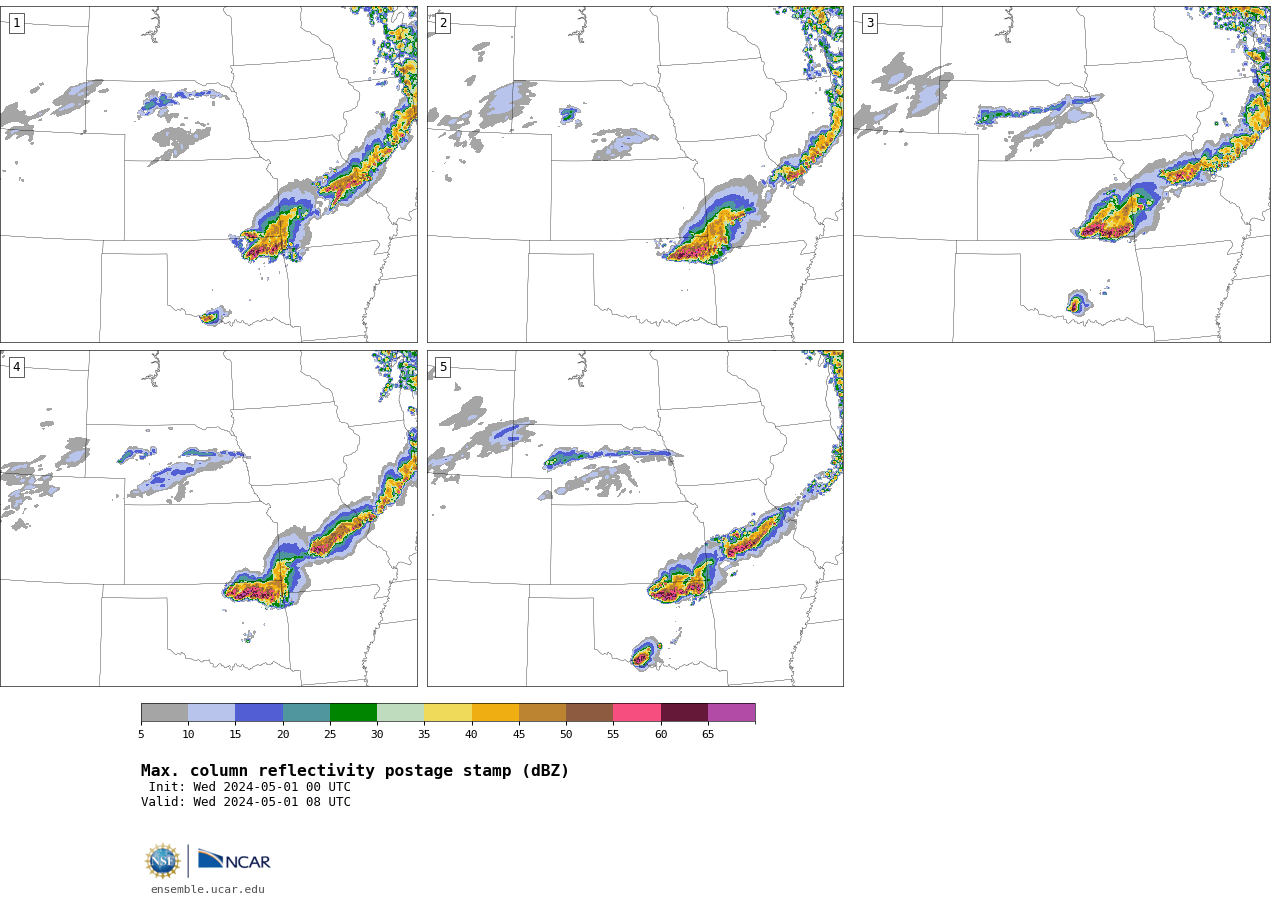Image resolution: width=1280 pixels, height=901 pixels.
Task: Select the light blue 10-15 dBZ swatch
Action: tap(212, 713)
